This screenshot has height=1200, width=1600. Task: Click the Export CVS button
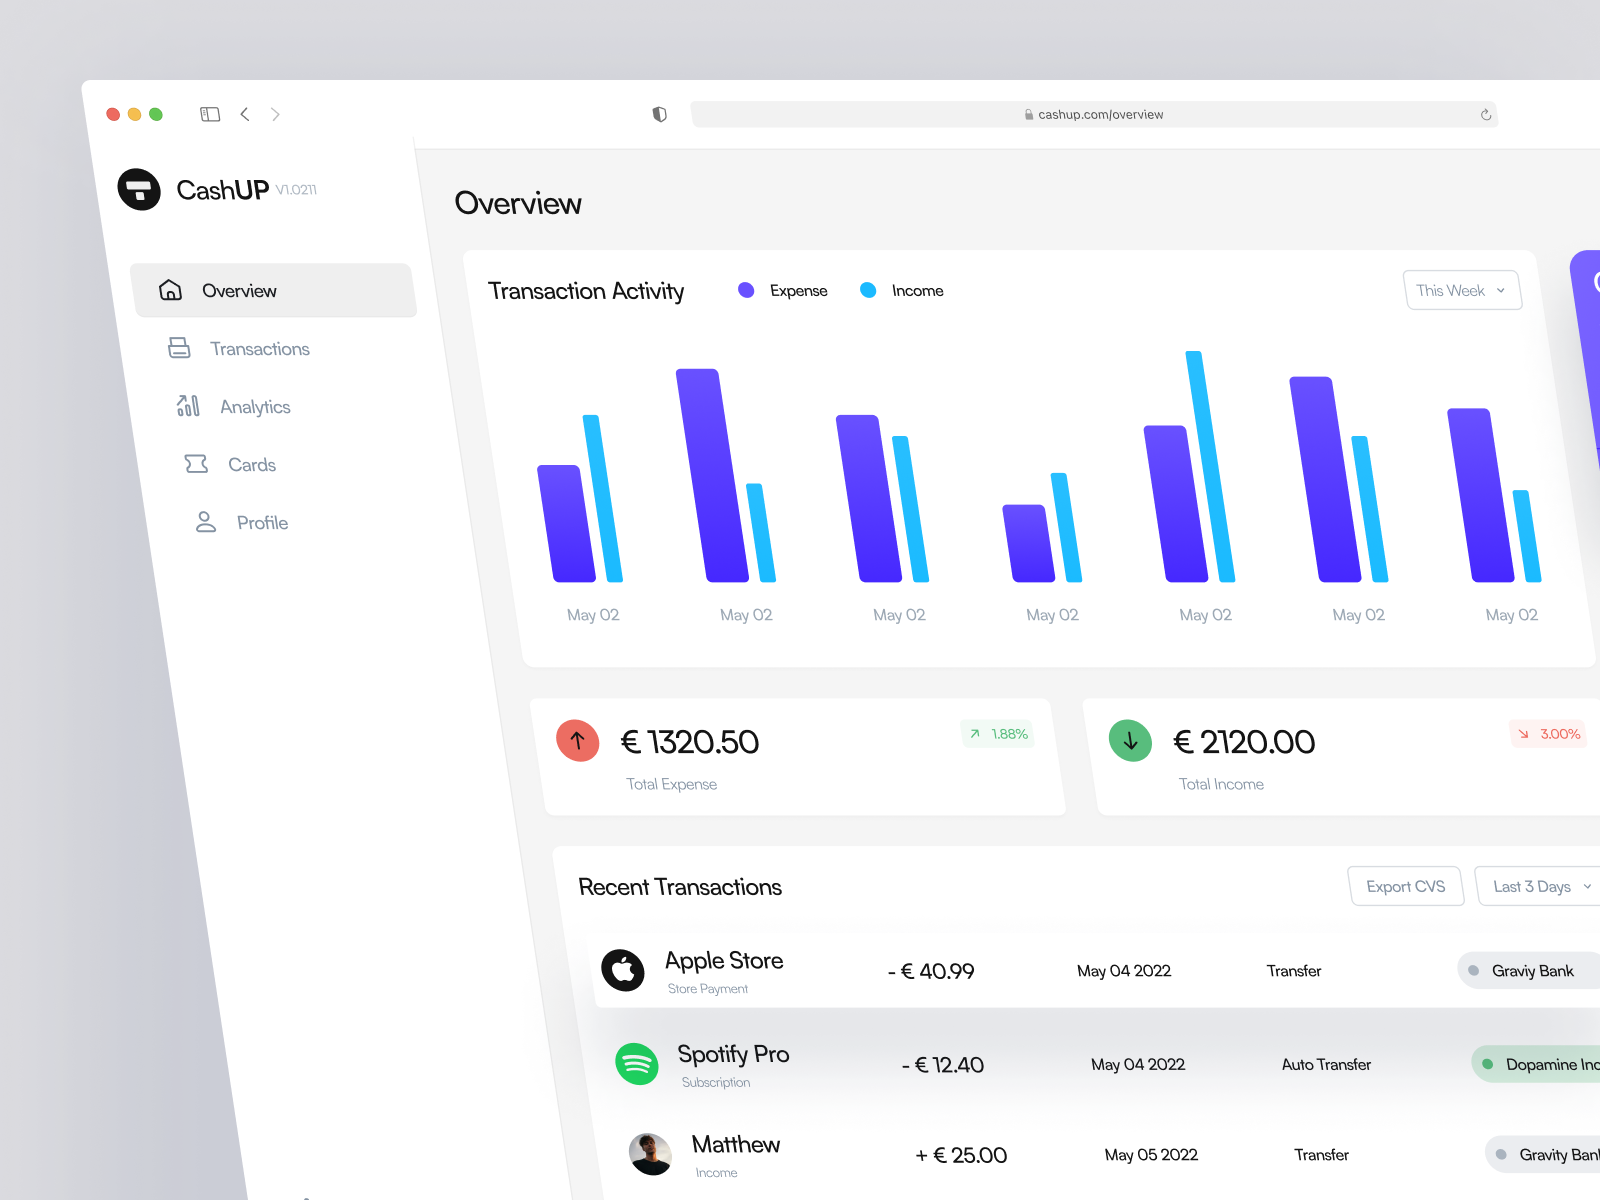click(x=1406, y=886)
